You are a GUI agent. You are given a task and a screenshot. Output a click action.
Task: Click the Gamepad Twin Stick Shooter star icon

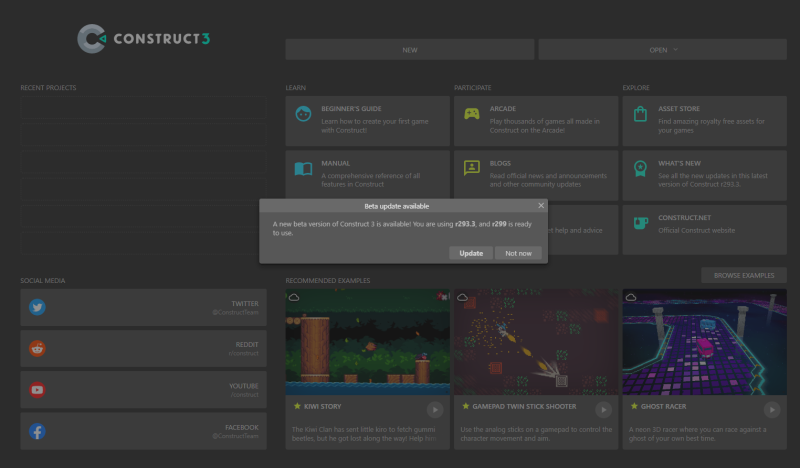click(465, 406)
